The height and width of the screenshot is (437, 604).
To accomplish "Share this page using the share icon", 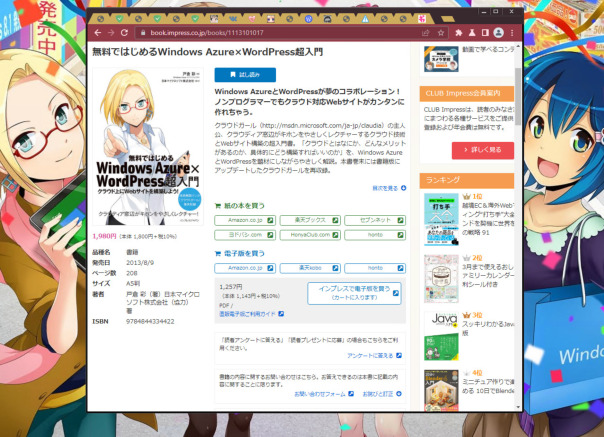I will click(x=426, y=33).
